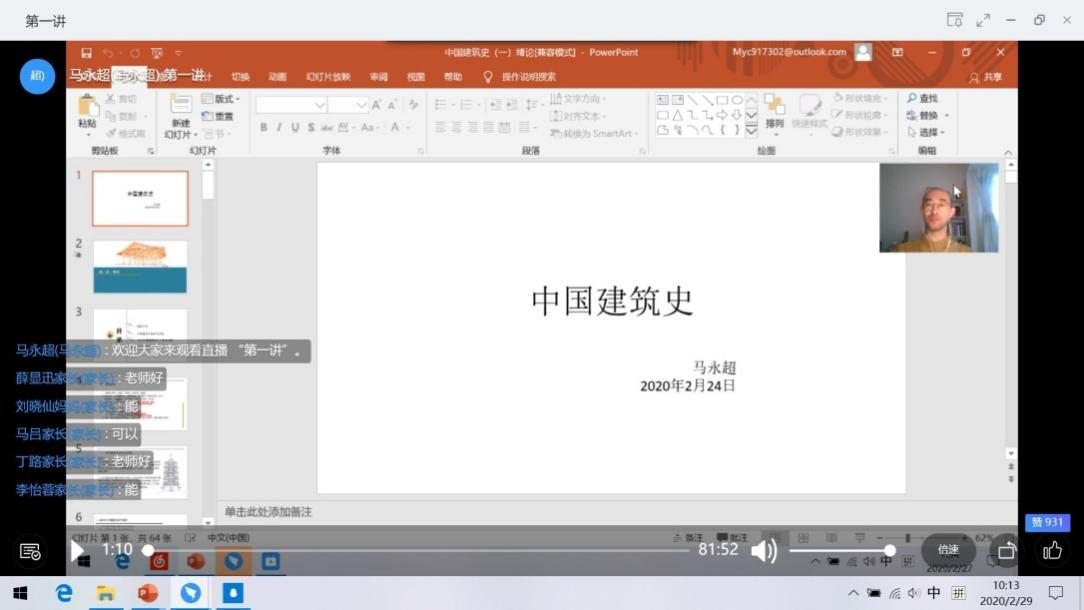Toggle bold formatting with the B button
This screenshot has width=1084, height=610.
pyautogui.click(x=264, y=128)
